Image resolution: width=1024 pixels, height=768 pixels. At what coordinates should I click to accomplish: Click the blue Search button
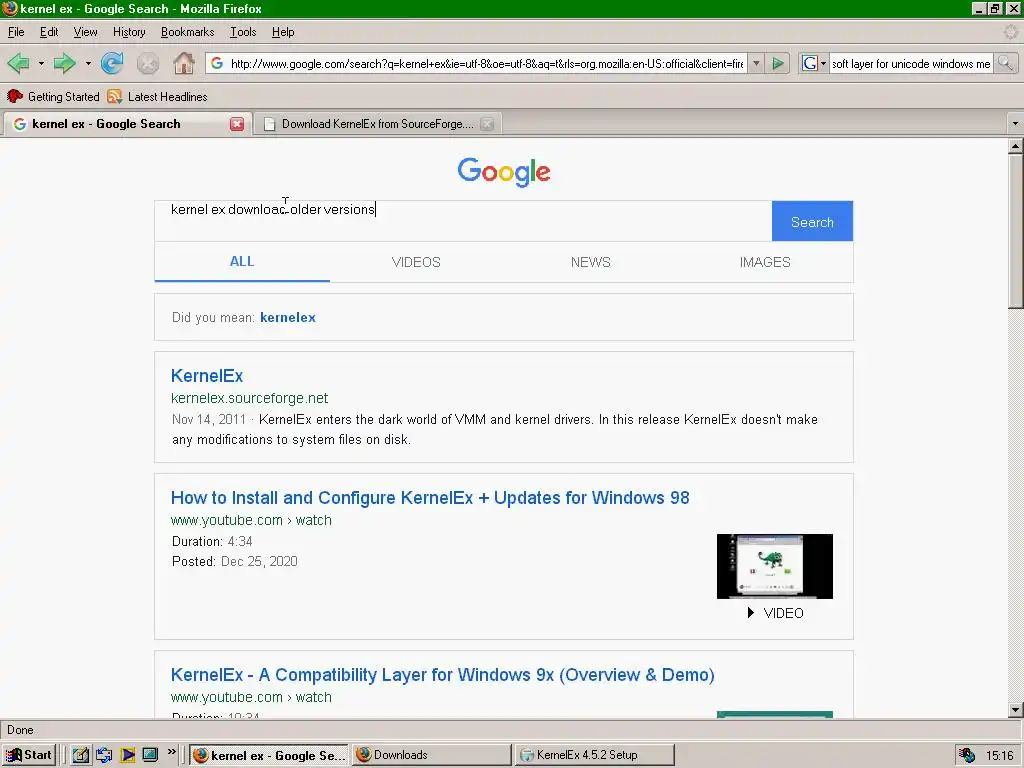point(812,221)
